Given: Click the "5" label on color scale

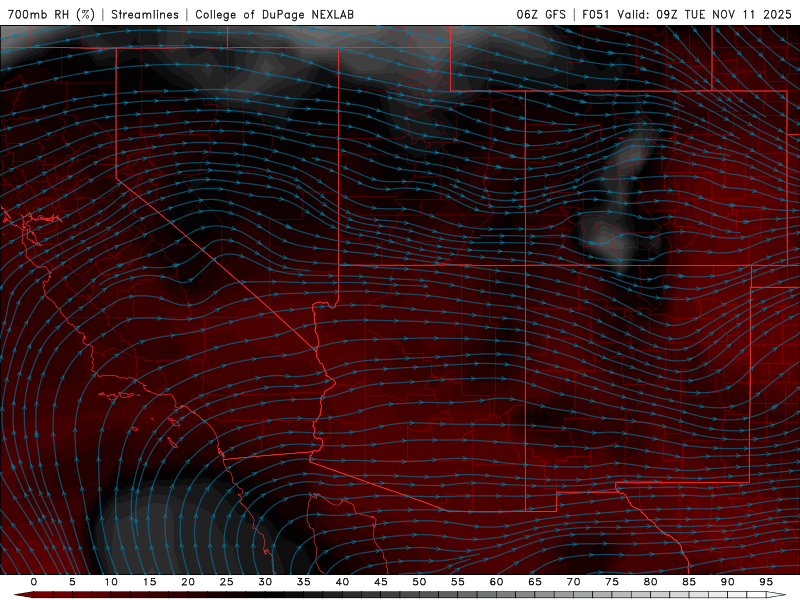Looking at the screenshot, I should [x=72, y=582].
